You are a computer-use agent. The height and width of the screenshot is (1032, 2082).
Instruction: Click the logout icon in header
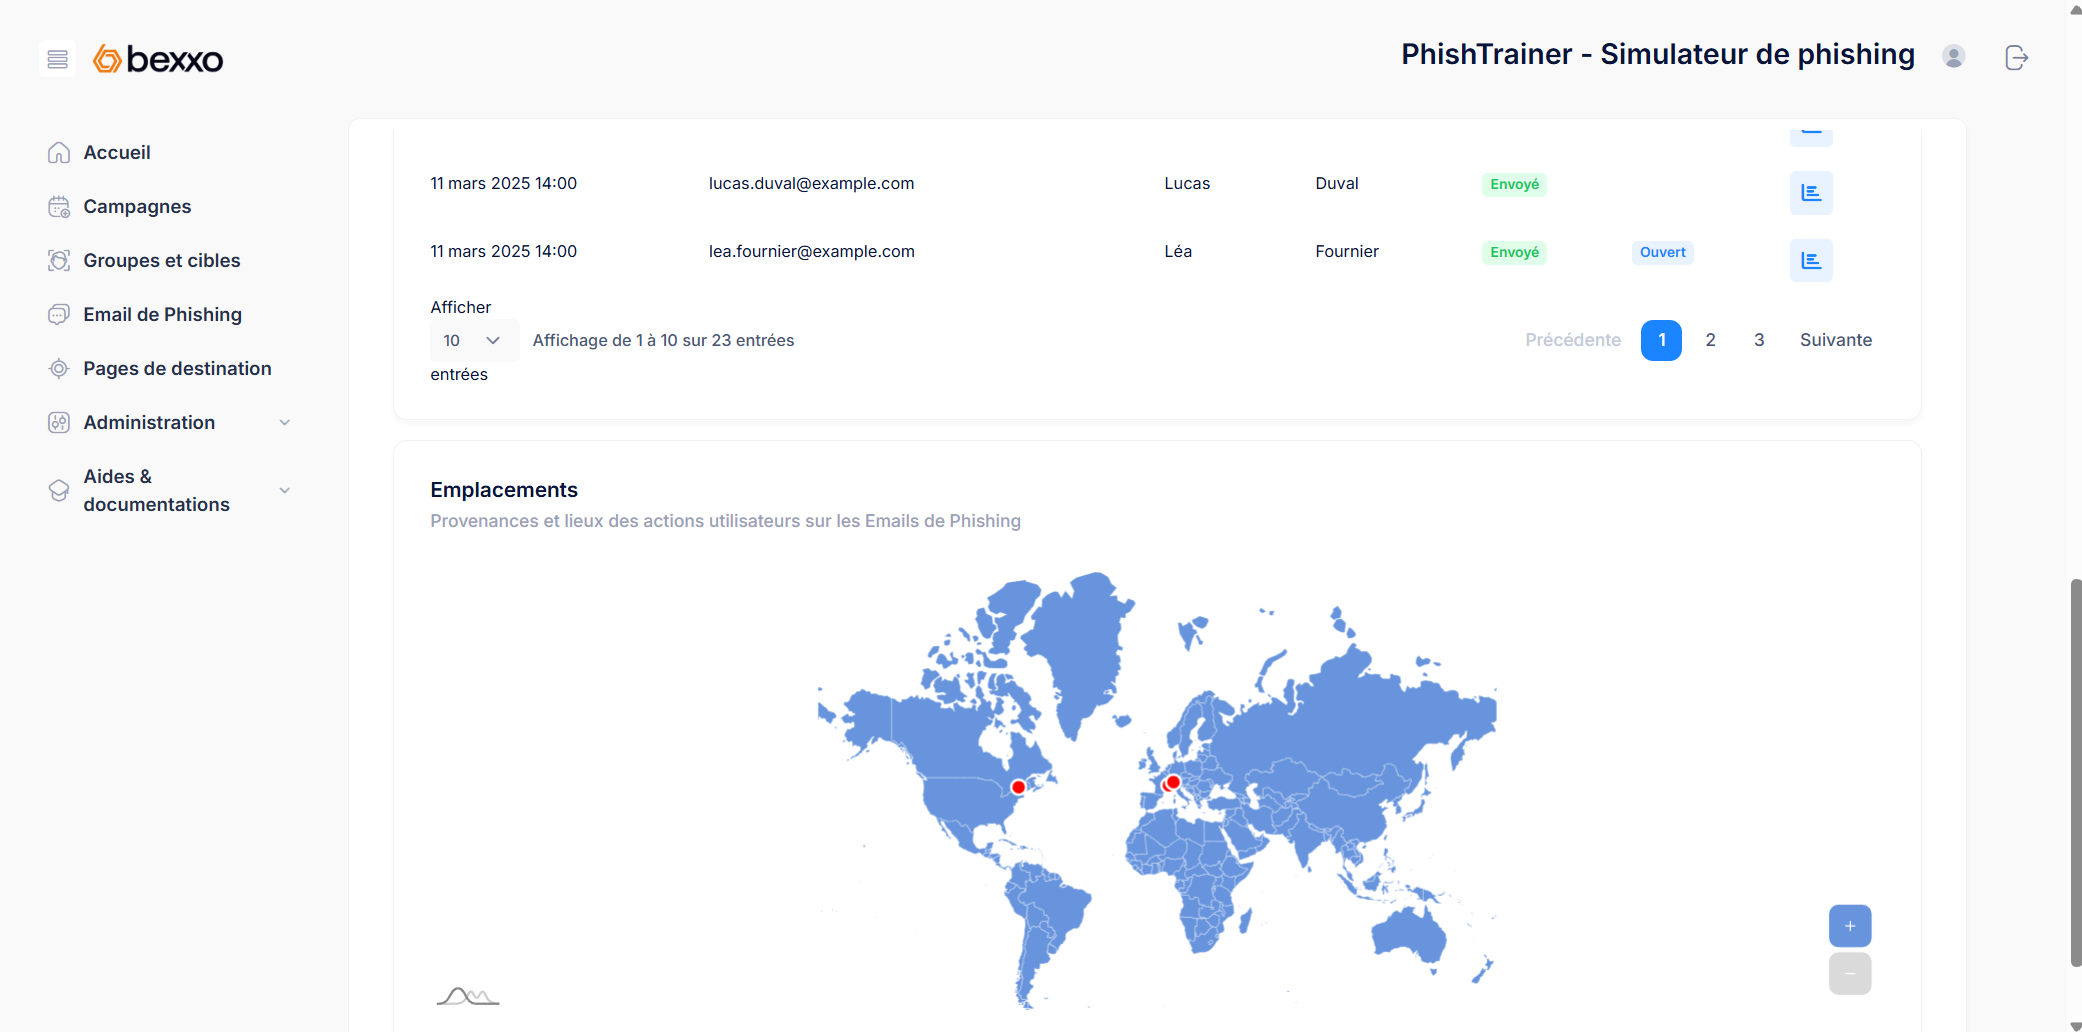pyautogui.click(x=2016, y=58)
